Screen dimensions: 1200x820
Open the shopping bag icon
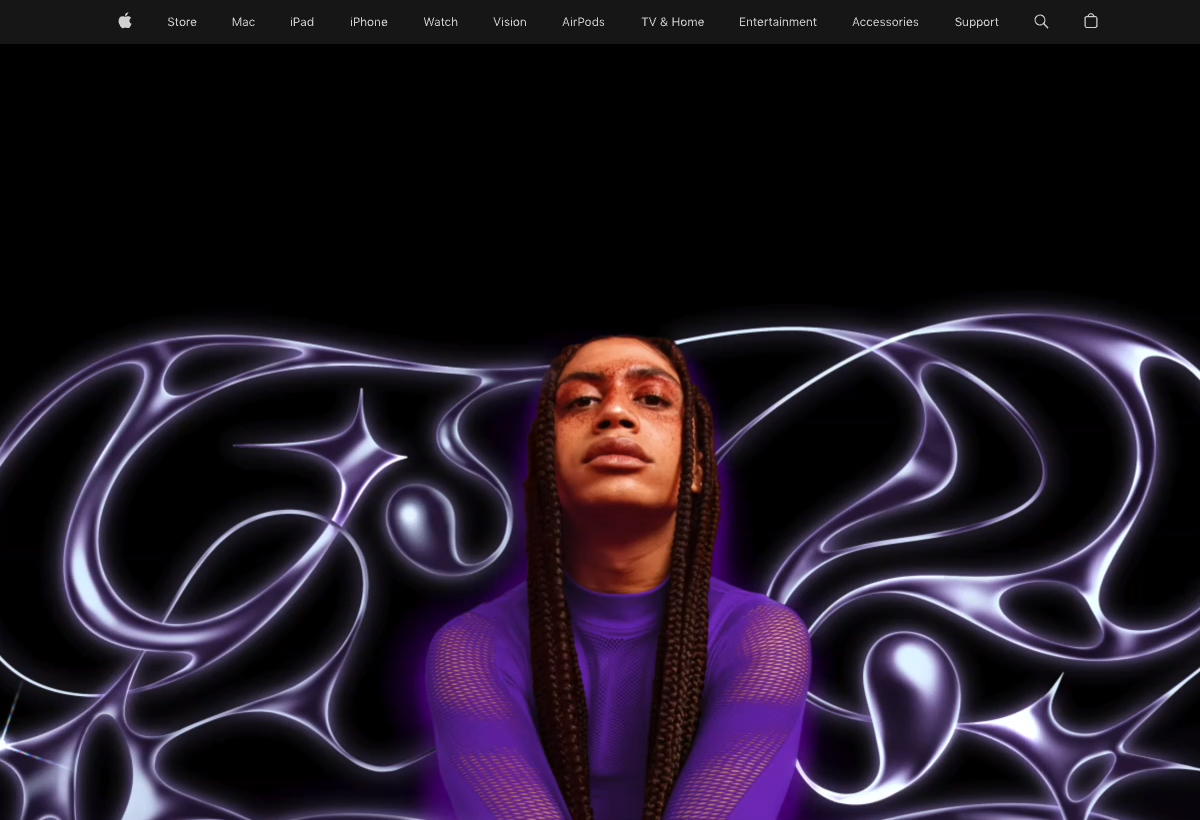[1091, 21]
